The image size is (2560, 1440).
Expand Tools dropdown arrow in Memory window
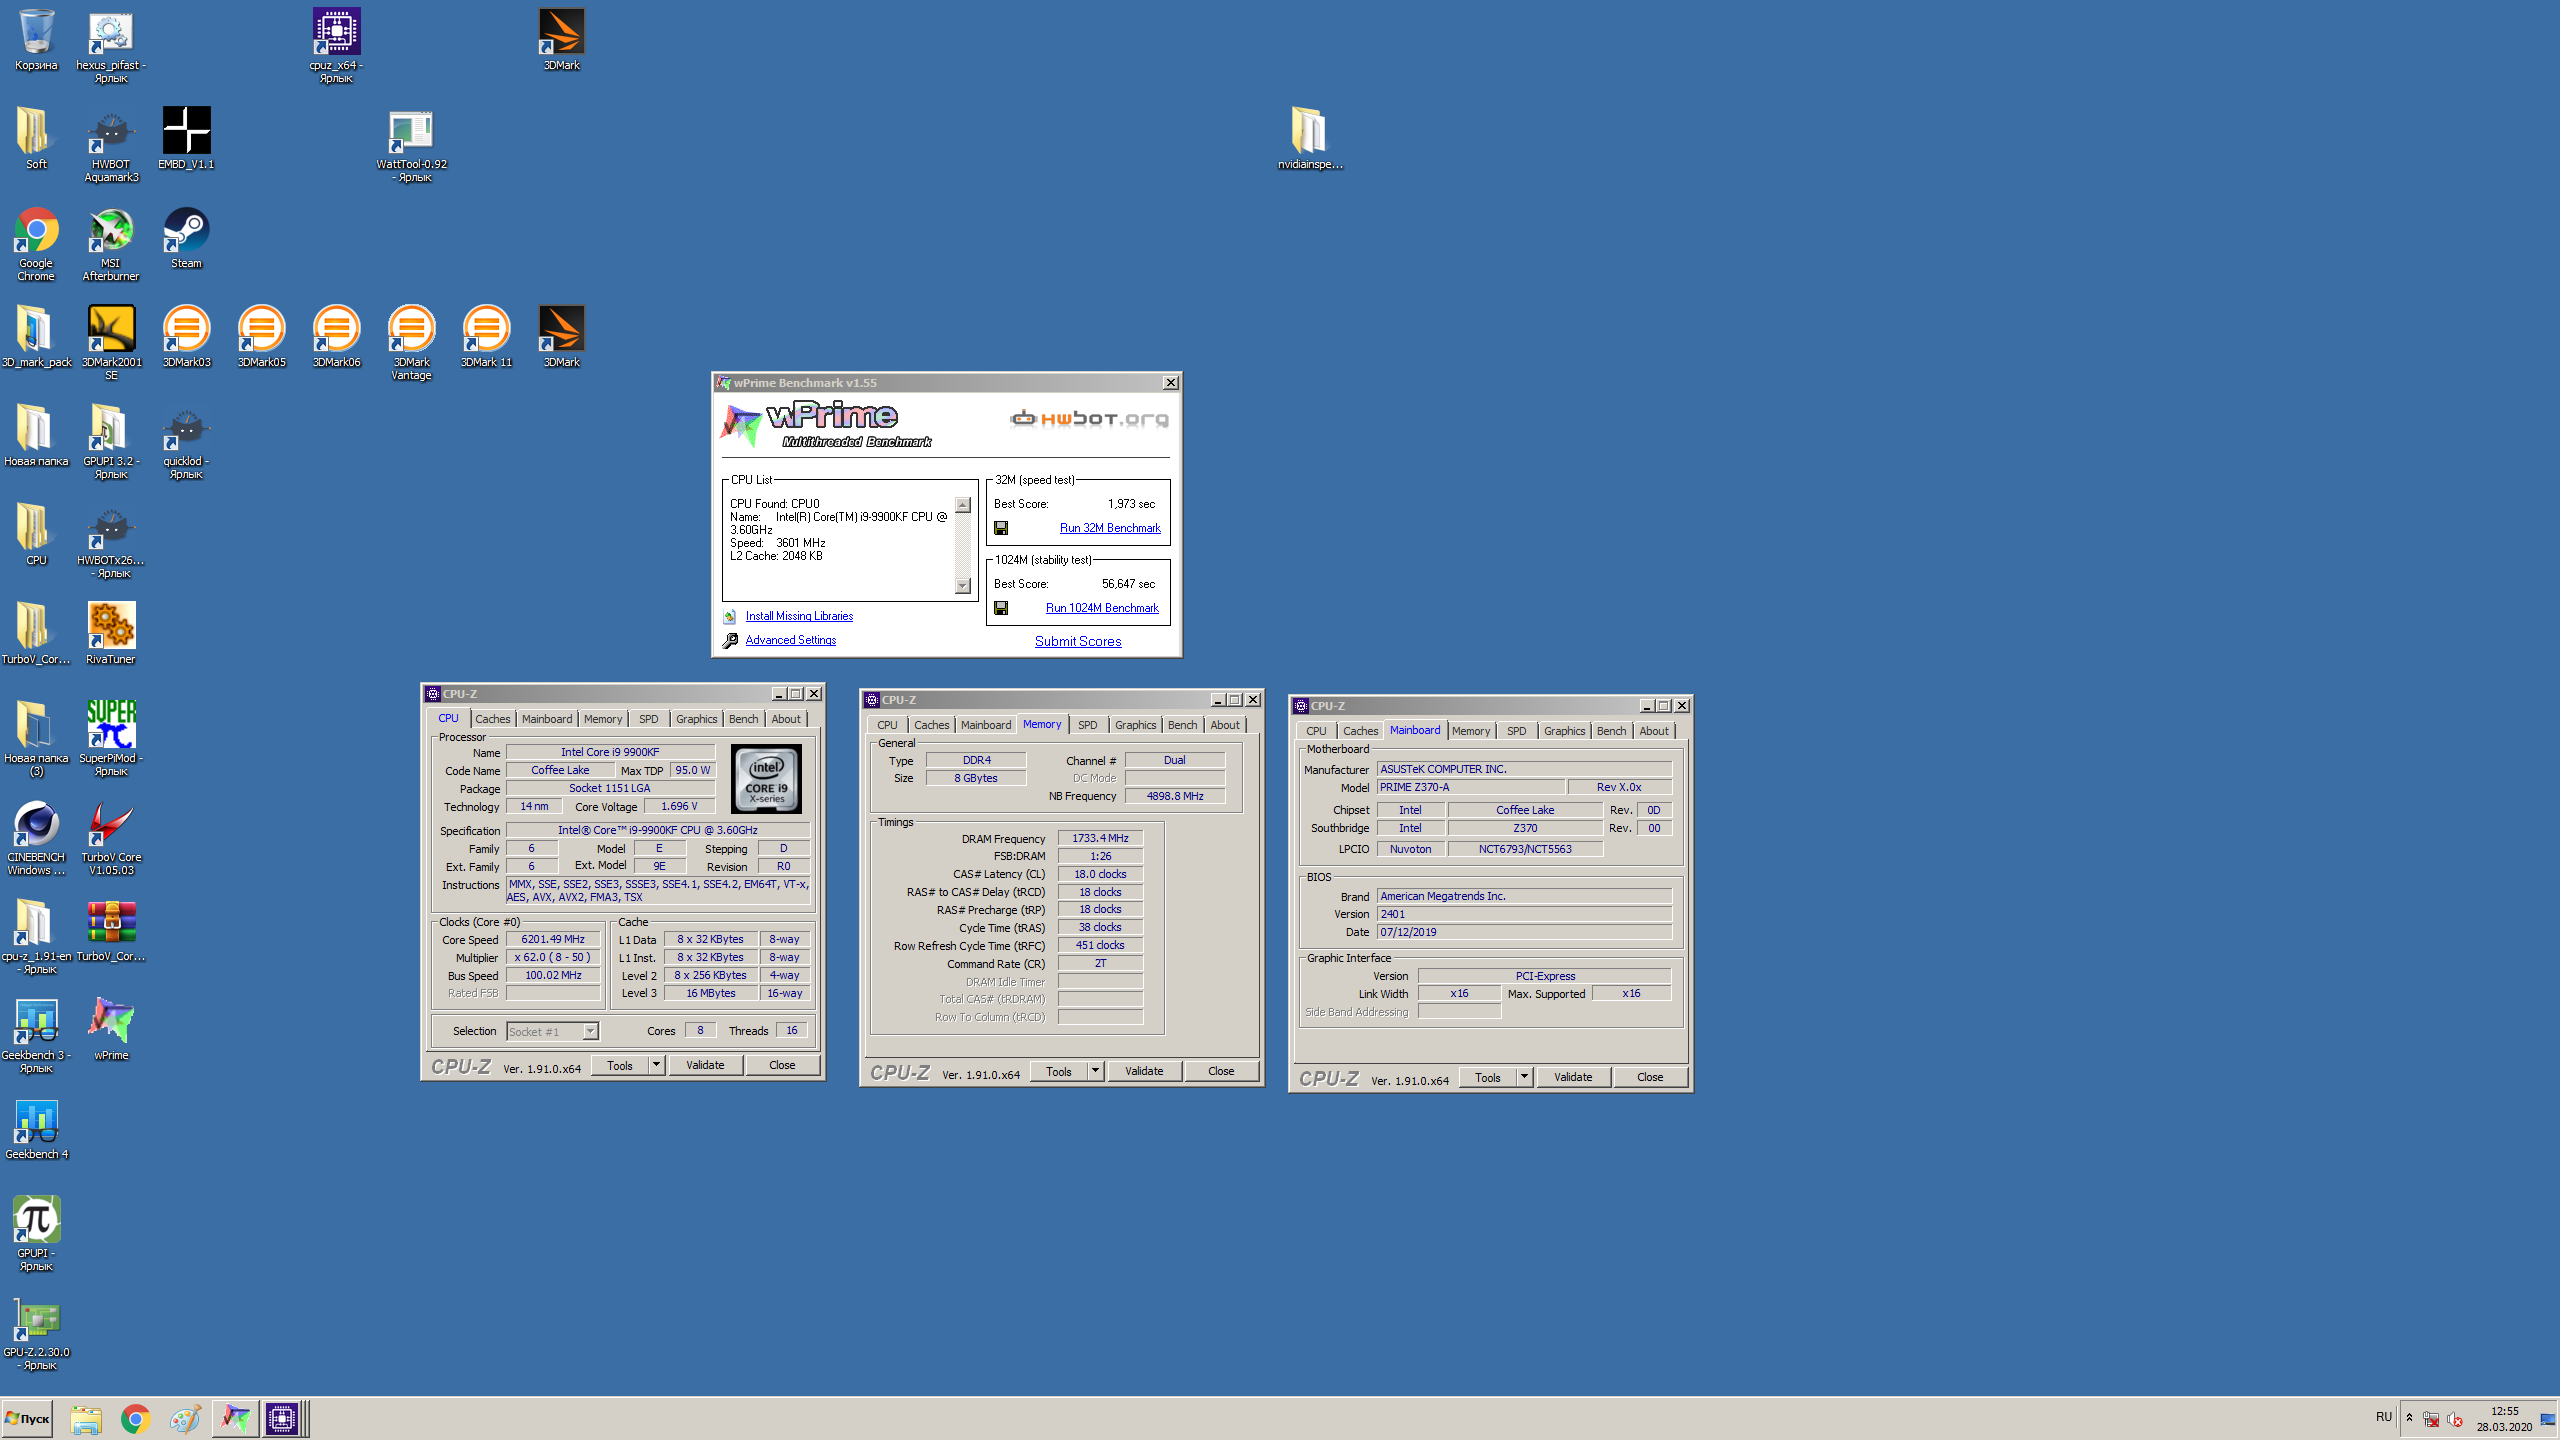pyautogui.click(x=1095, y=1071)
